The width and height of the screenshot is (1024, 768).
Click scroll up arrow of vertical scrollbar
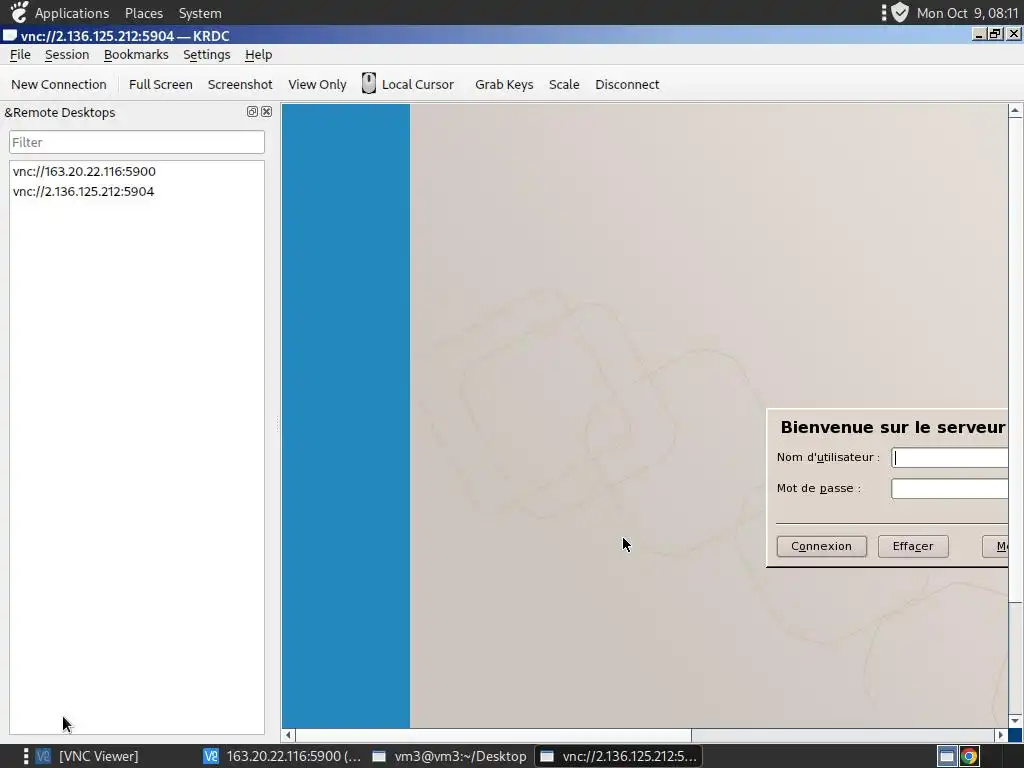pyautogui.click(x=1015, y=110)
